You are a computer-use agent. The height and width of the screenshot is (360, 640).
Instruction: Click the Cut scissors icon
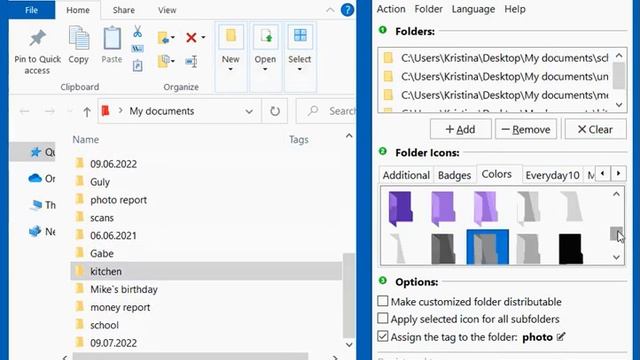tap(138, 31)
